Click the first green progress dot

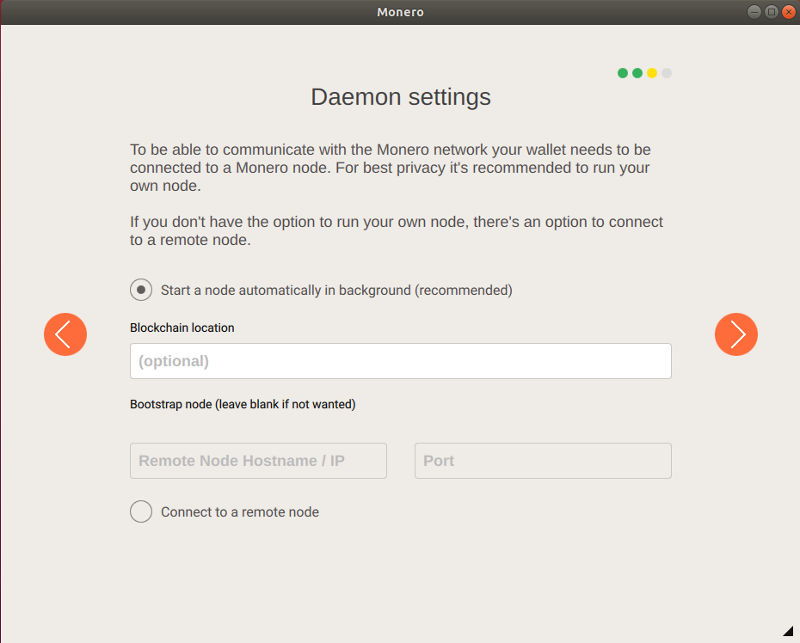(x=621, y=72)
